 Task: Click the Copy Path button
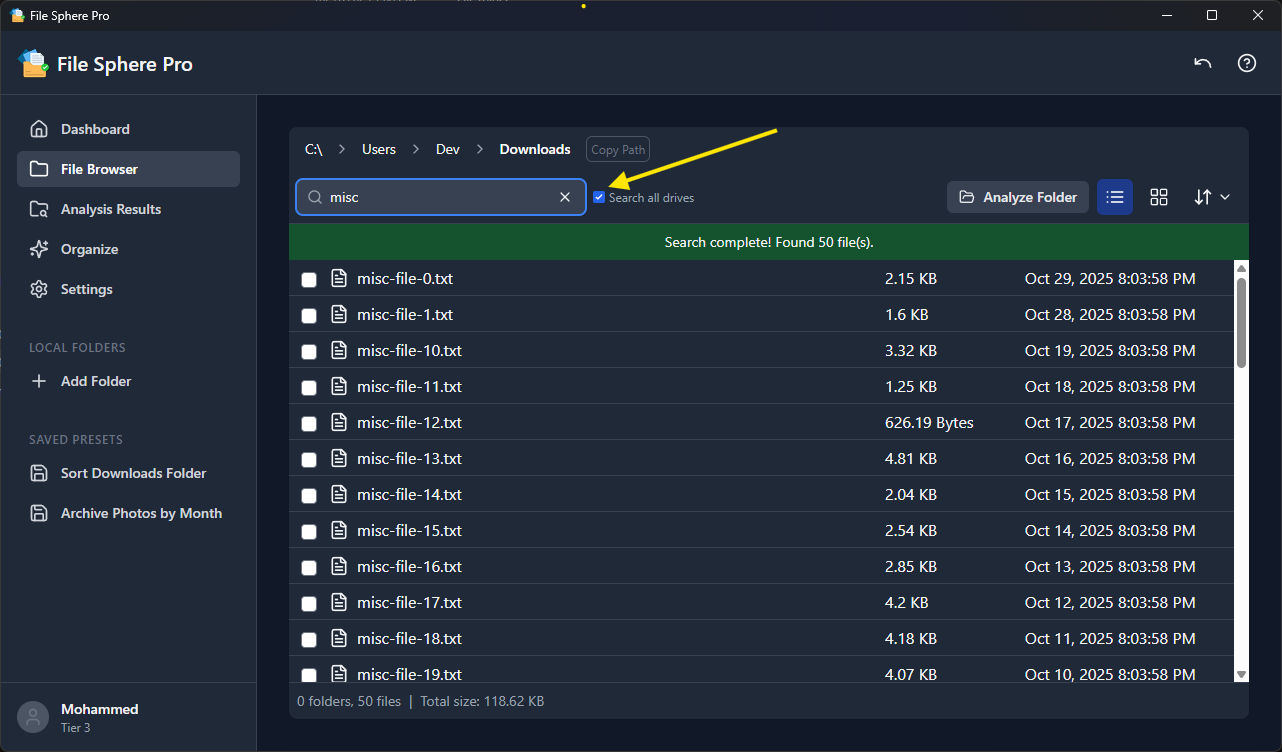(618, 150)
